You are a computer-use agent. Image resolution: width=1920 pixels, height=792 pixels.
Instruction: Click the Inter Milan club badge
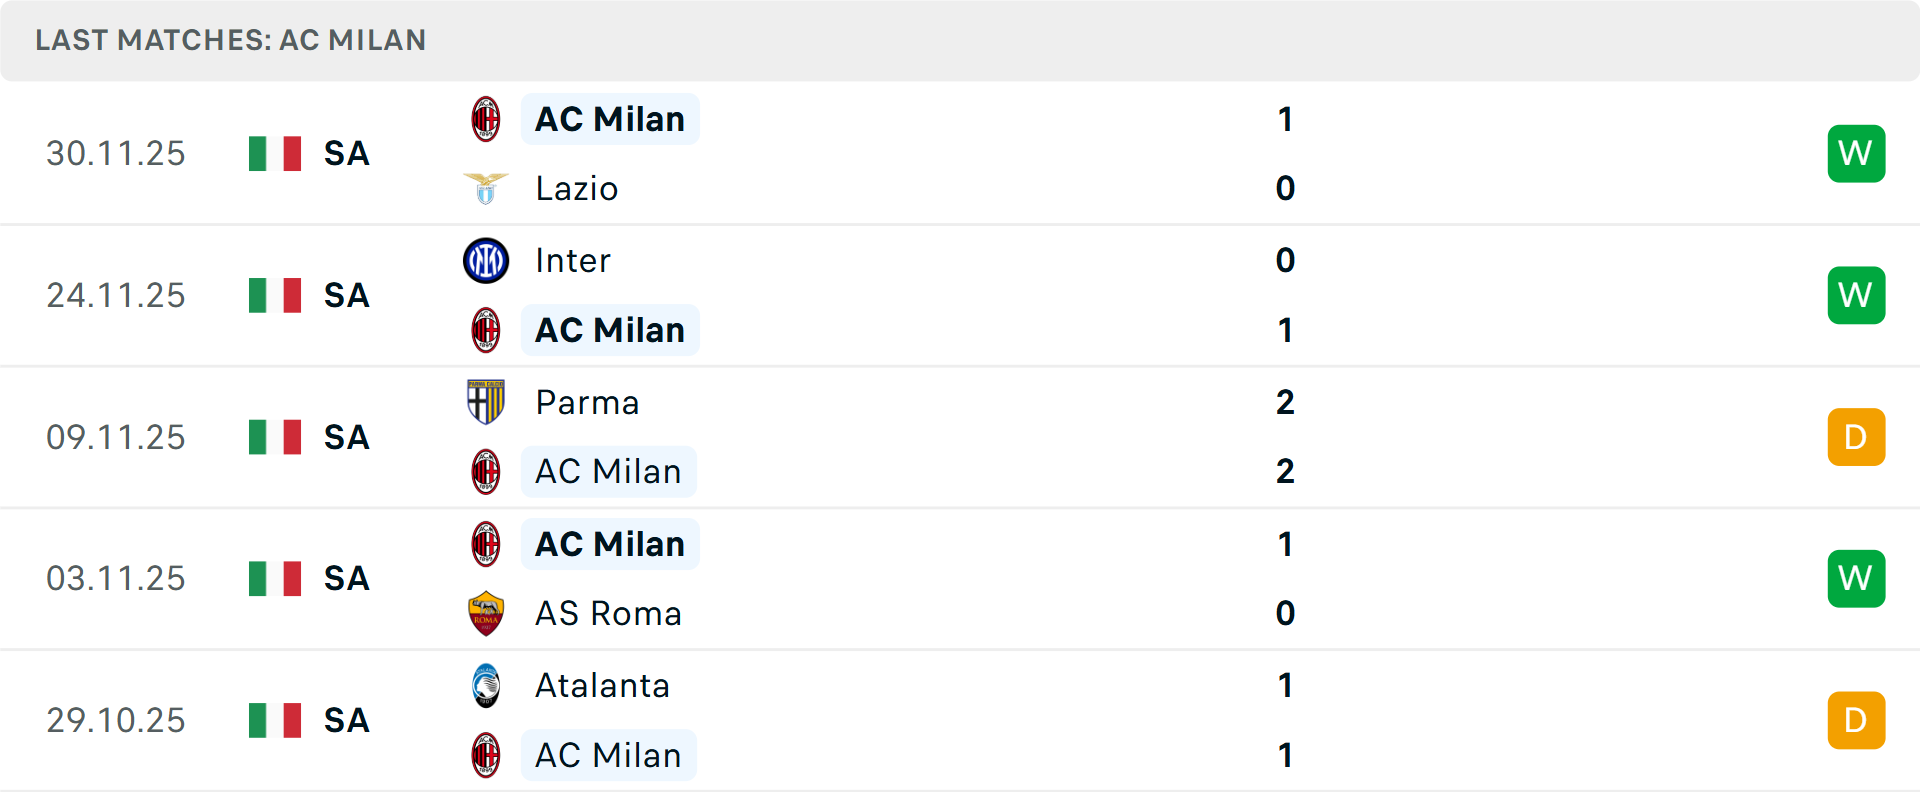pos(486,260)
